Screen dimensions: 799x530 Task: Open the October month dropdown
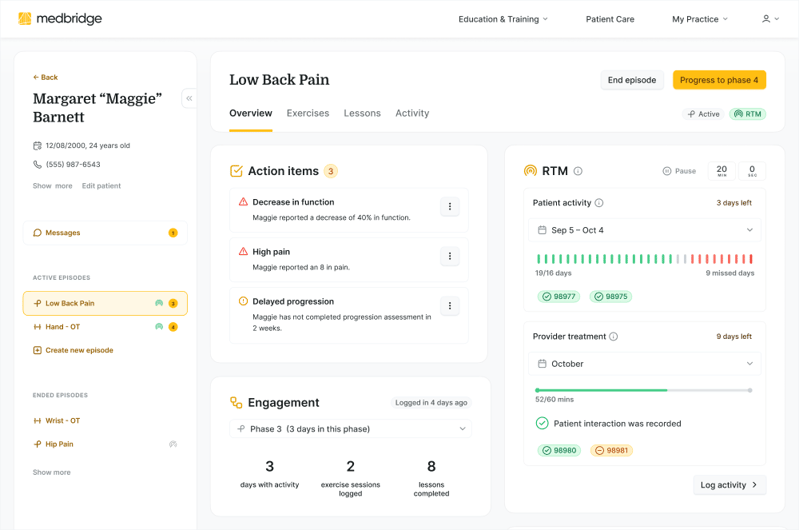coord(645,364)
